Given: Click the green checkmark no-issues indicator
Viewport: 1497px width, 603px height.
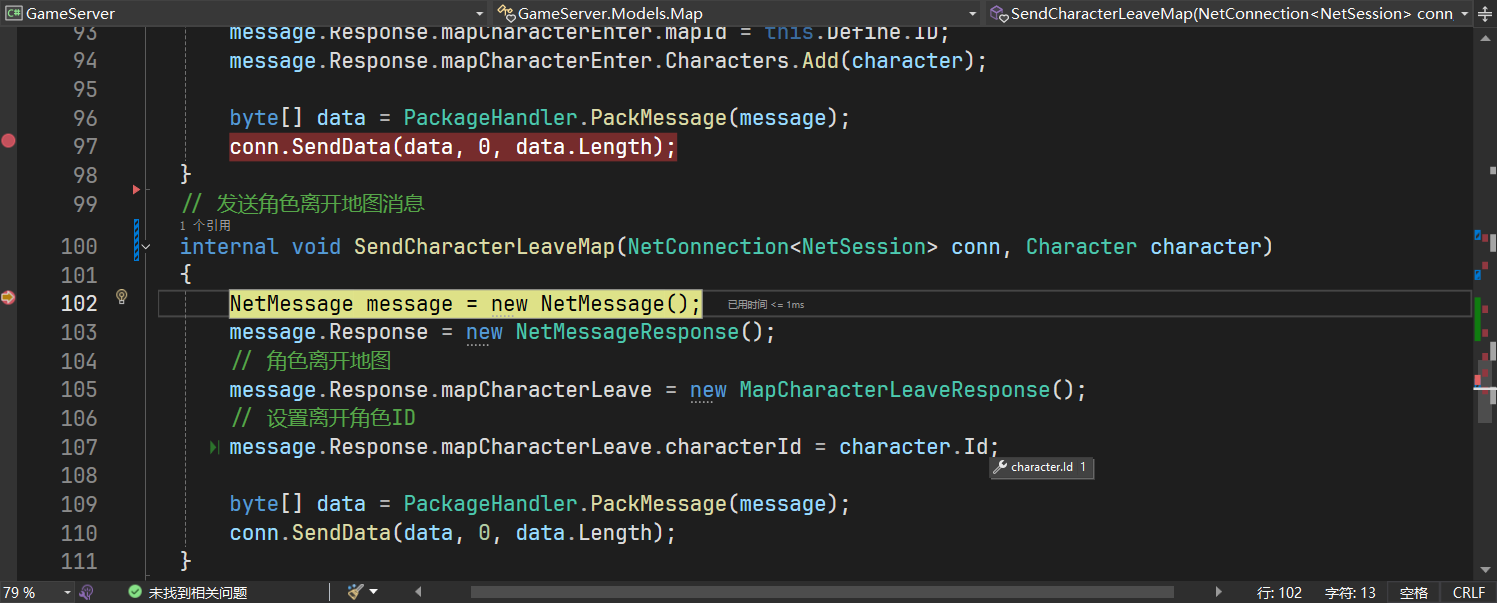Looking at the screenshot, I should [x=135, y=592].
